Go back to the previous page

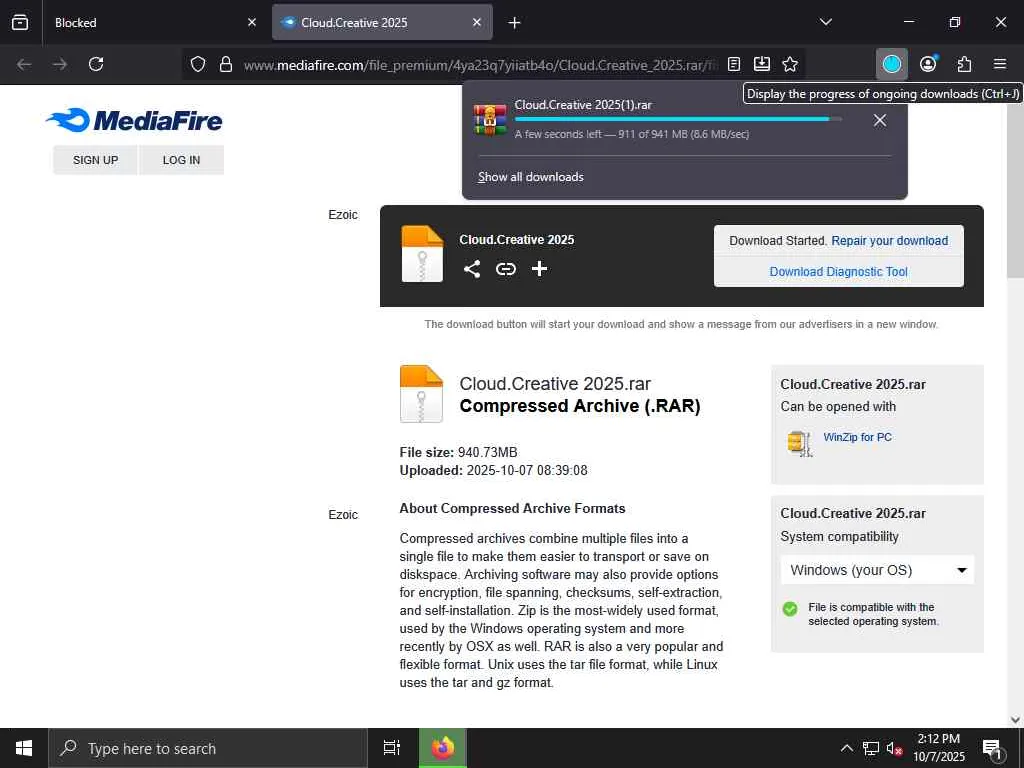pyautogui.click(x=24, y=64)
